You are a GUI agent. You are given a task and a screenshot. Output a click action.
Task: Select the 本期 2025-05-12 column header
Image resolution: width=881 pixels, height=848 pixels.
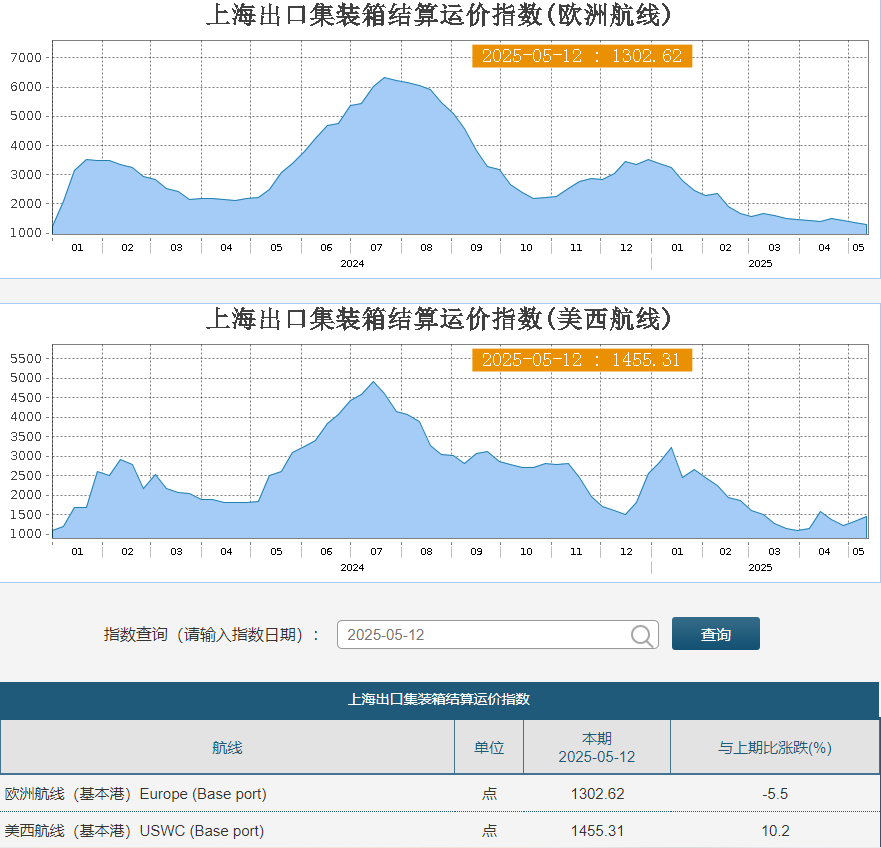pyautogui.click(x=597, y=747)
